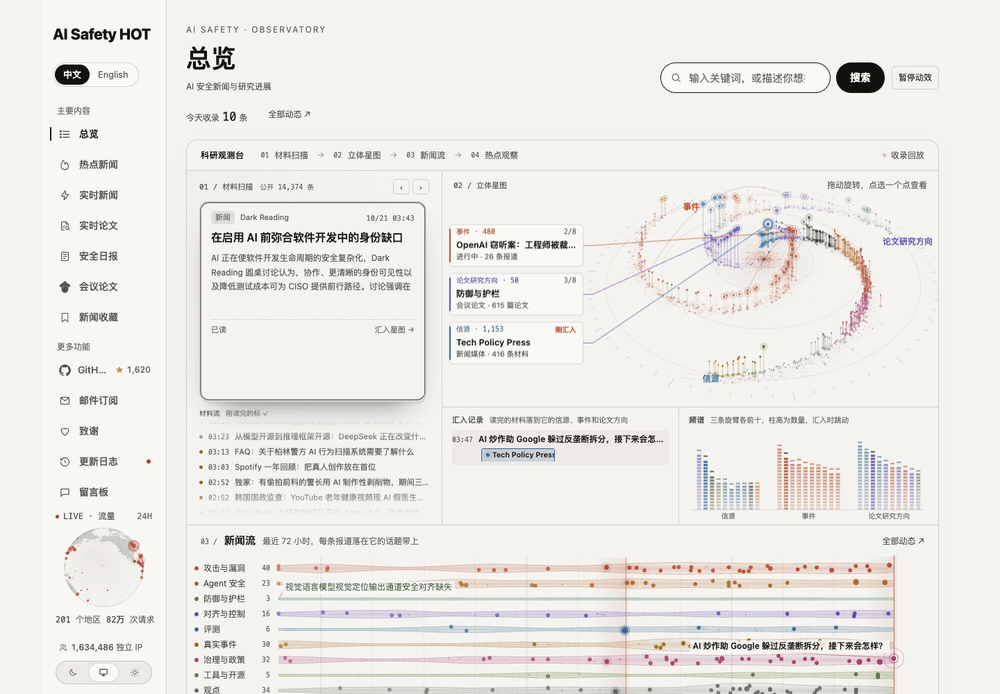Click the lightning icon beside 实时新闻
The image size is (1000, 694).
[x=64, y=195]
